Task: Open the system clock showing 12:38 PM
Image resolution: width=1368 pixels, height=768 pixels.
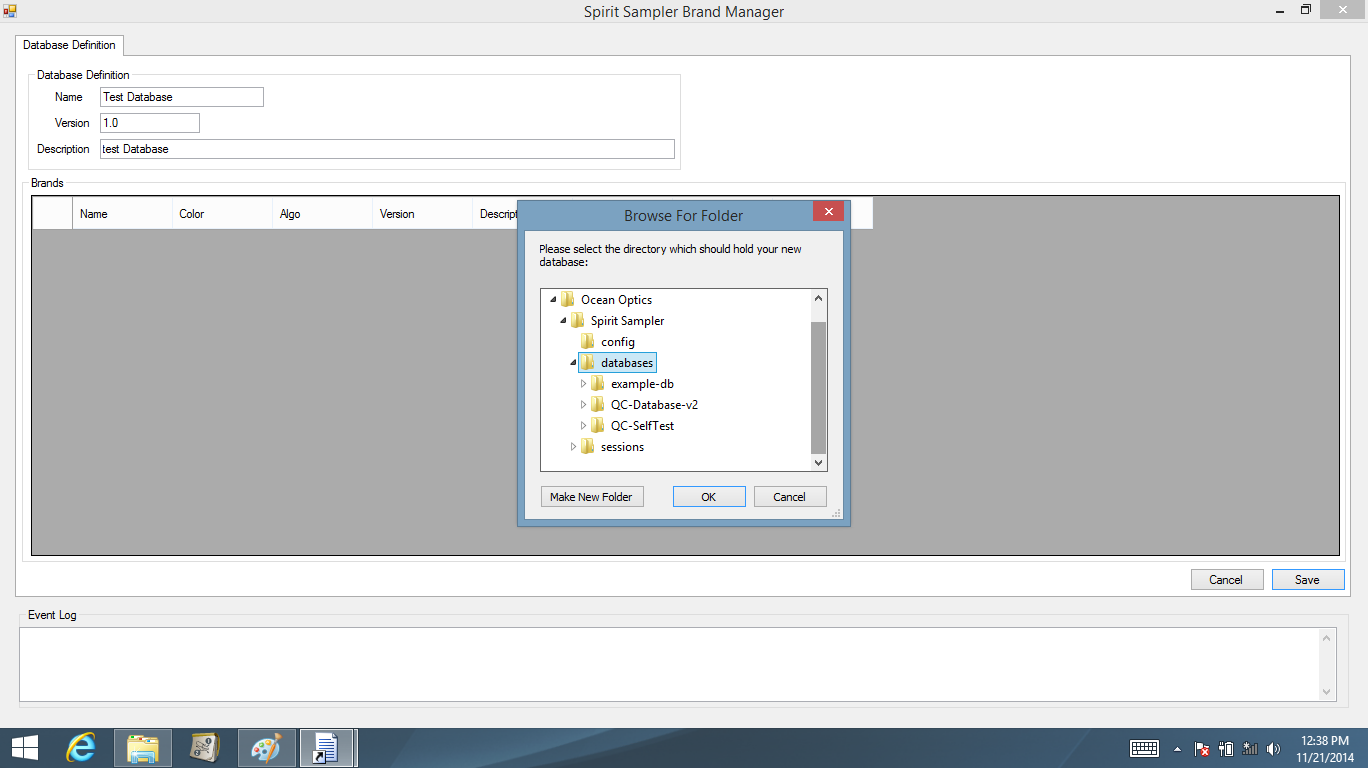Action: (1324, 748)
